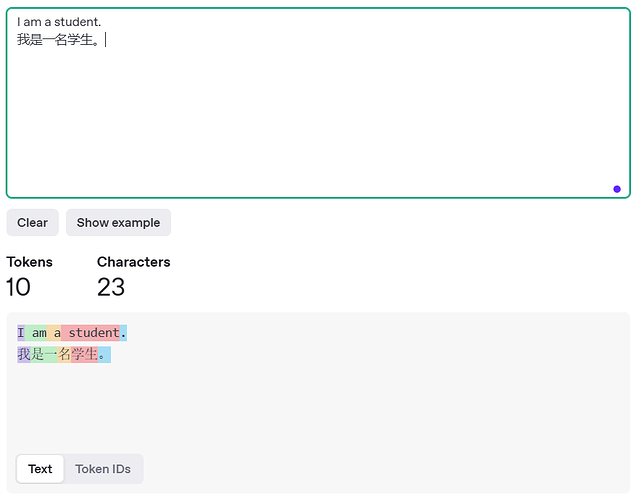Click the red highlighted "student" token
Viewport: 640px width, 500px height.
coord(91,333)
